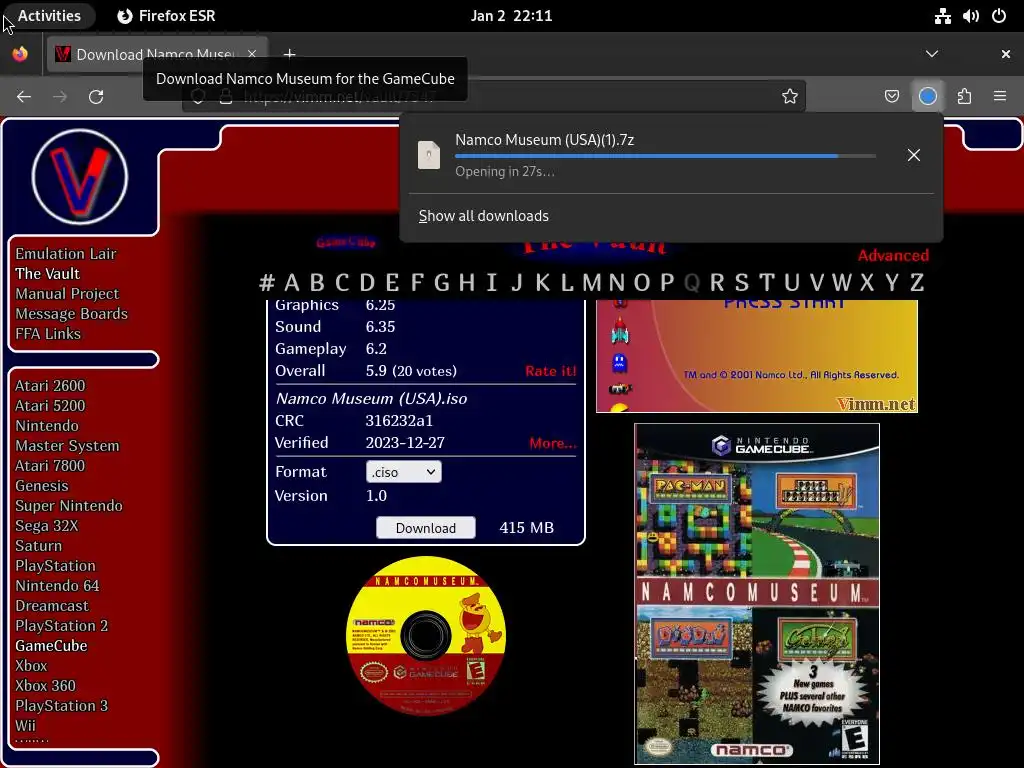
Task: Browse Atari 7800 games
Action: point(50,466)
